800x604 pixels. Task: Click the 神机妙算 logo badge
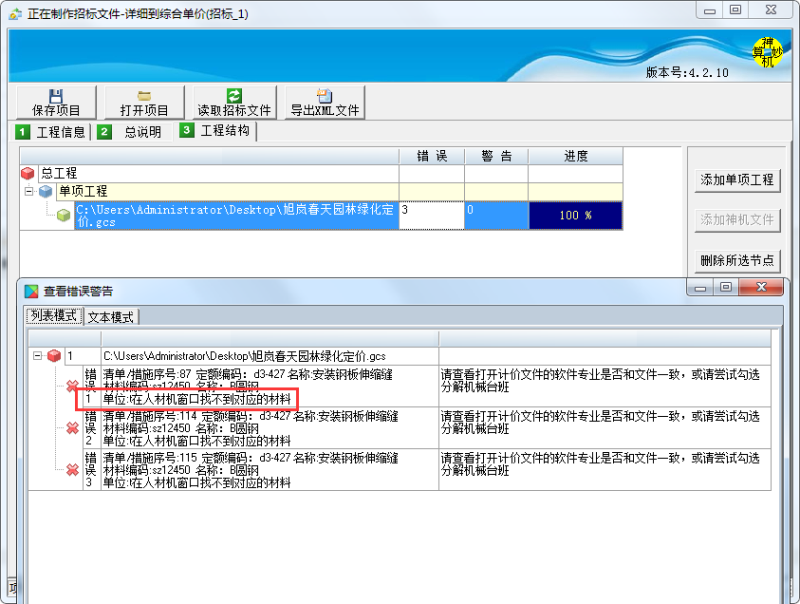click(x=767, y=52)
